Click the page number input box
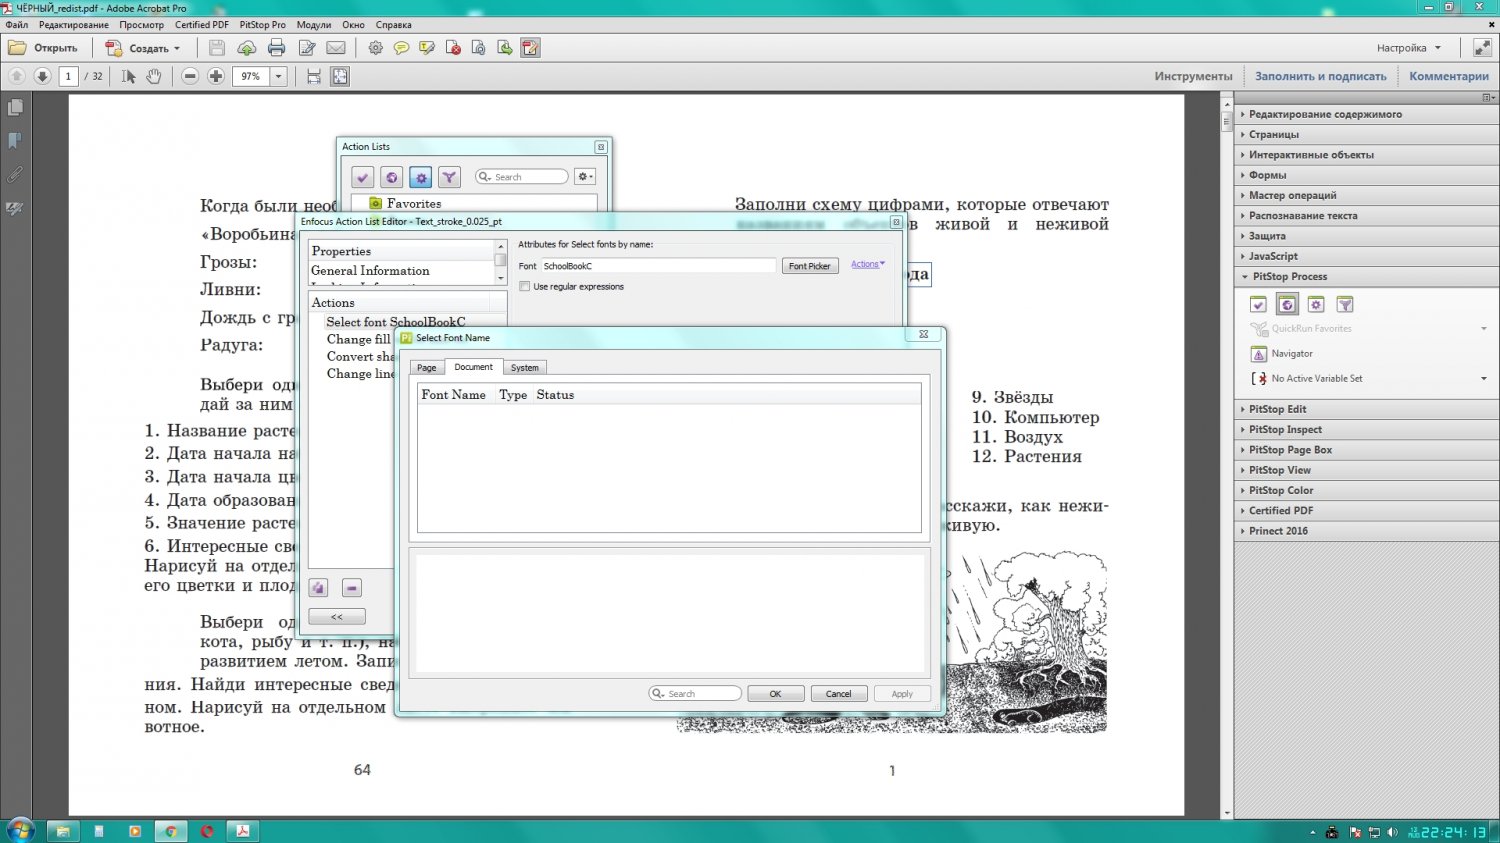The width and height of the screenshot is (1500, 843). 68,76
